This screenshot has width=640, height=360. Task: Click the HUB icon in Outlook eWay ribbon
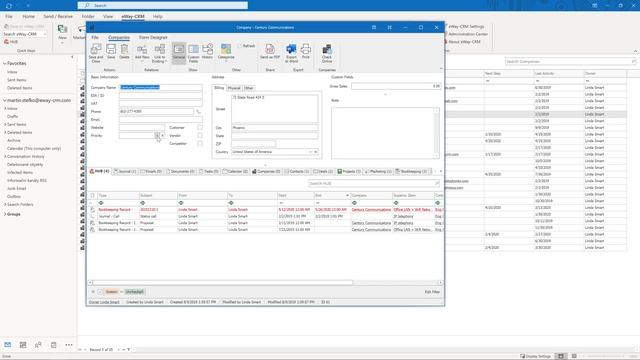tap(11, 42)
